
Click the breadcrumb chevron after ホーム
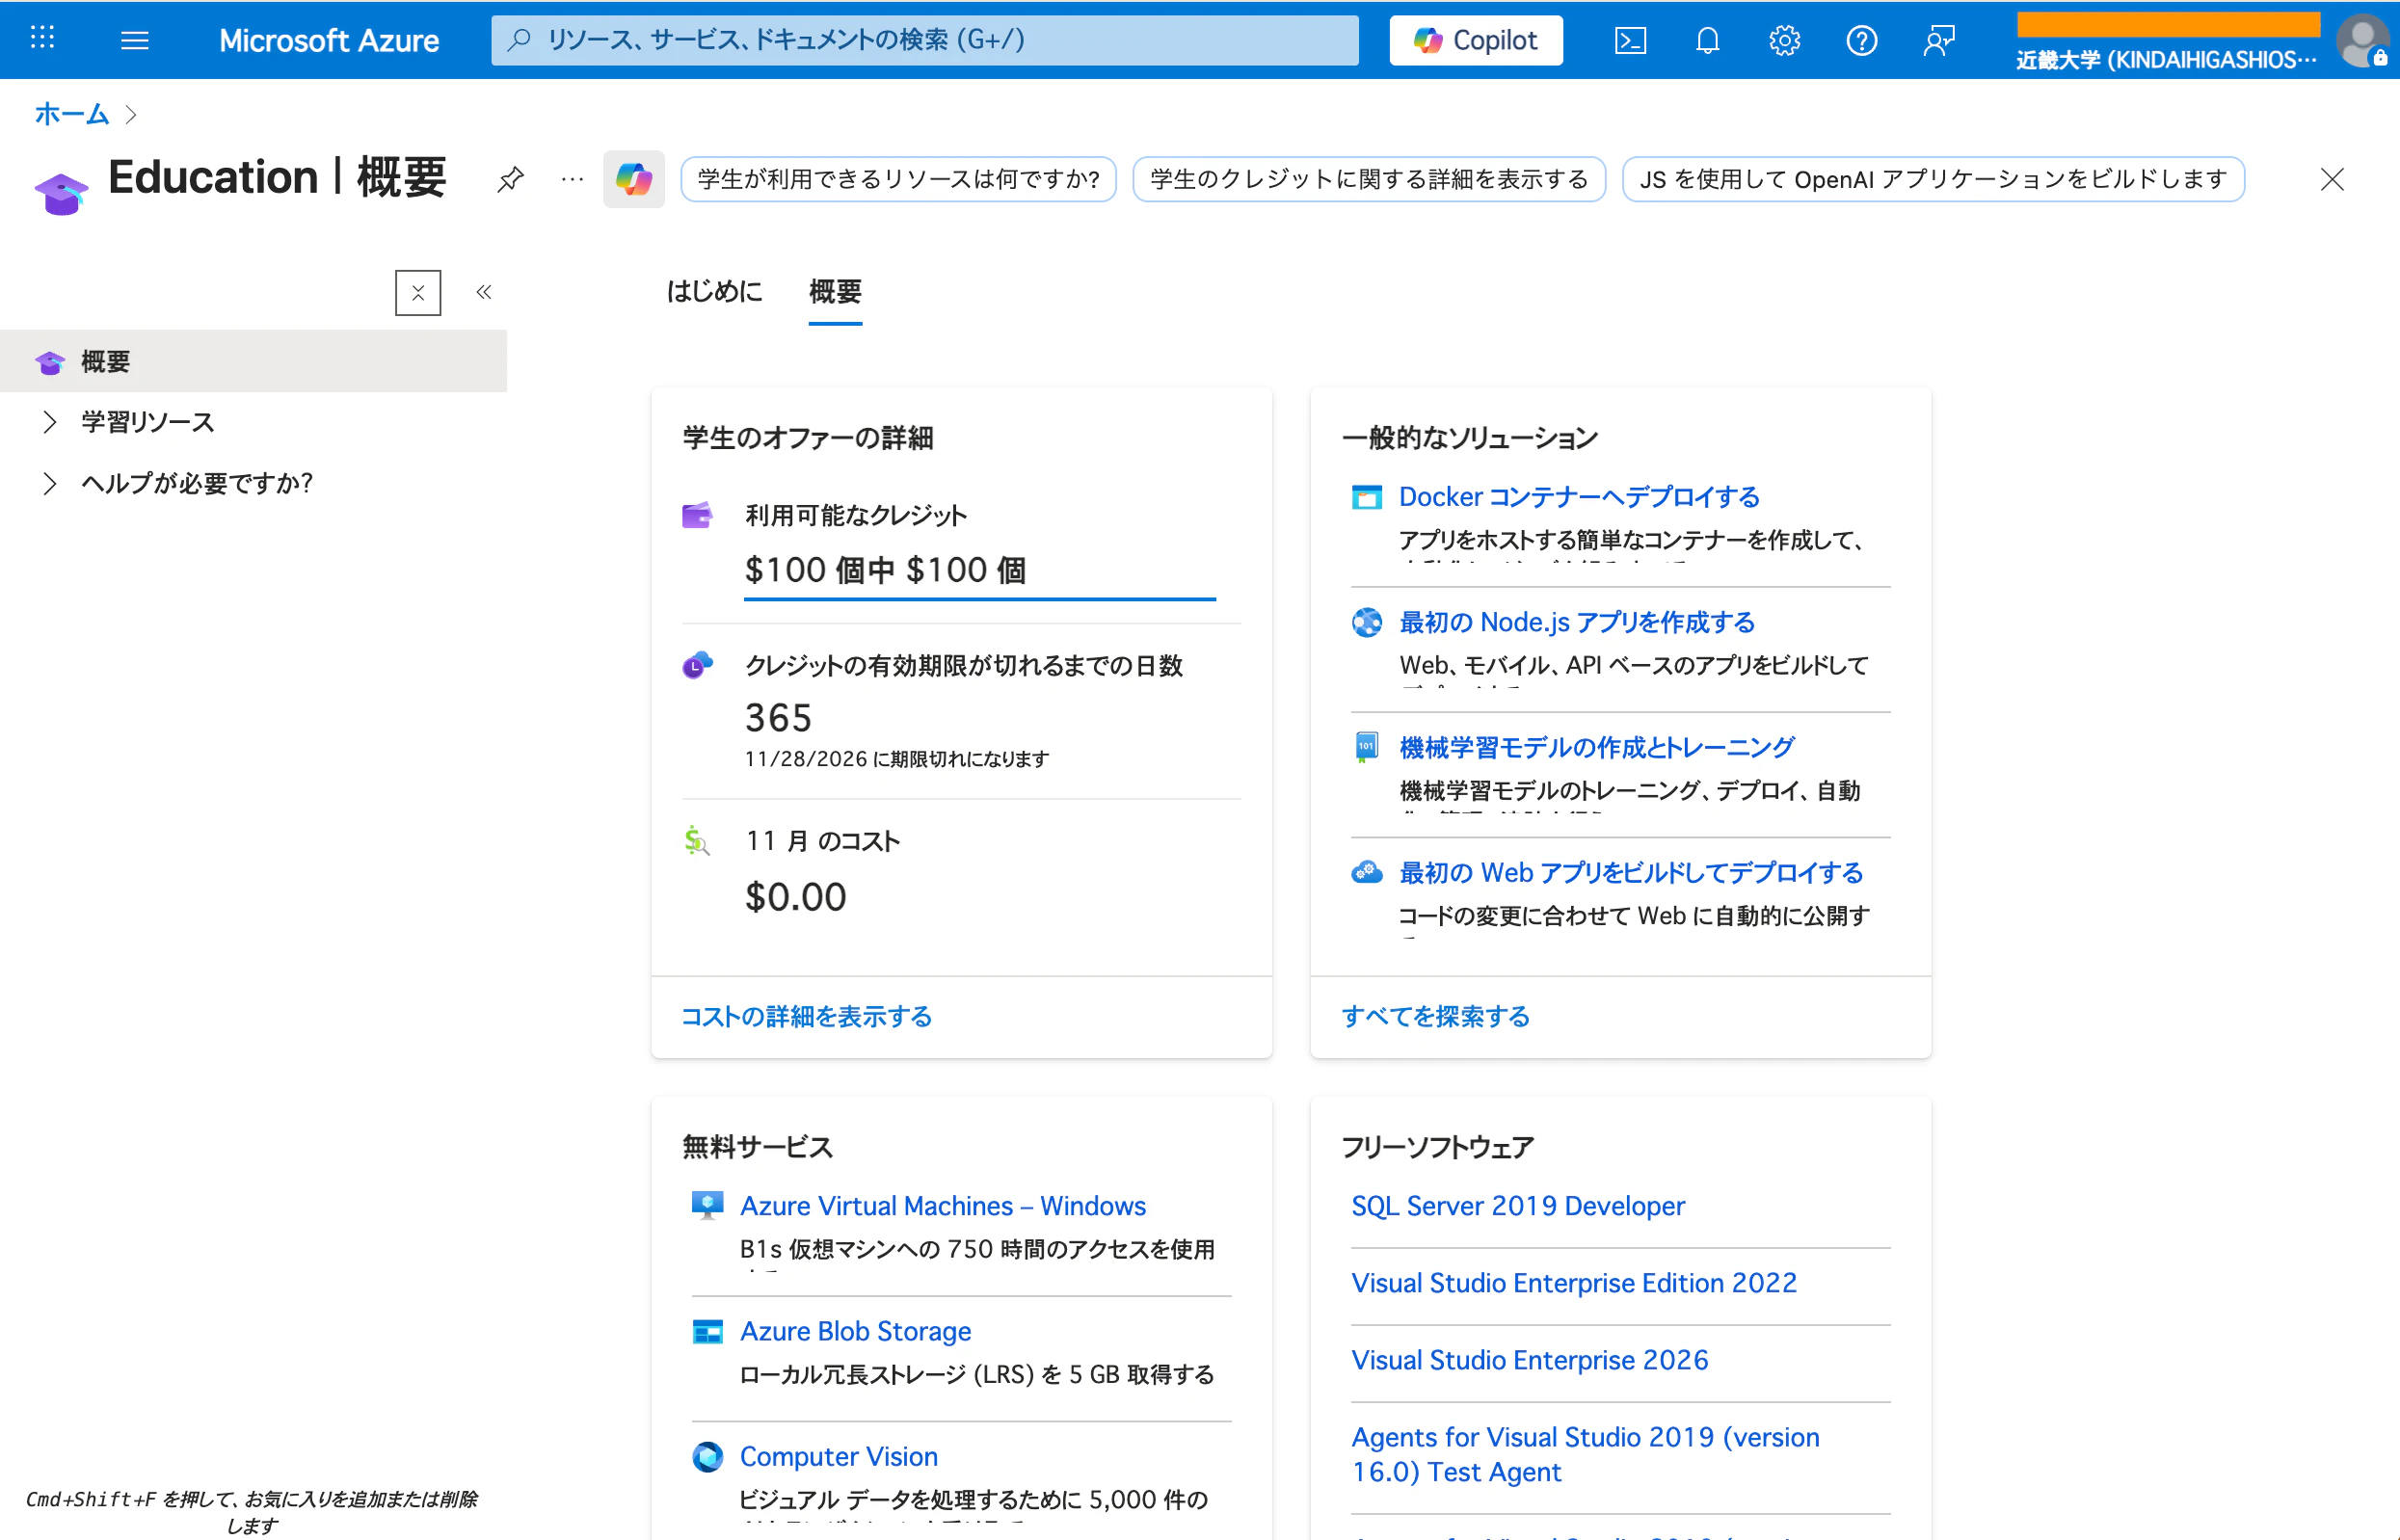click(x=131, y=114)
